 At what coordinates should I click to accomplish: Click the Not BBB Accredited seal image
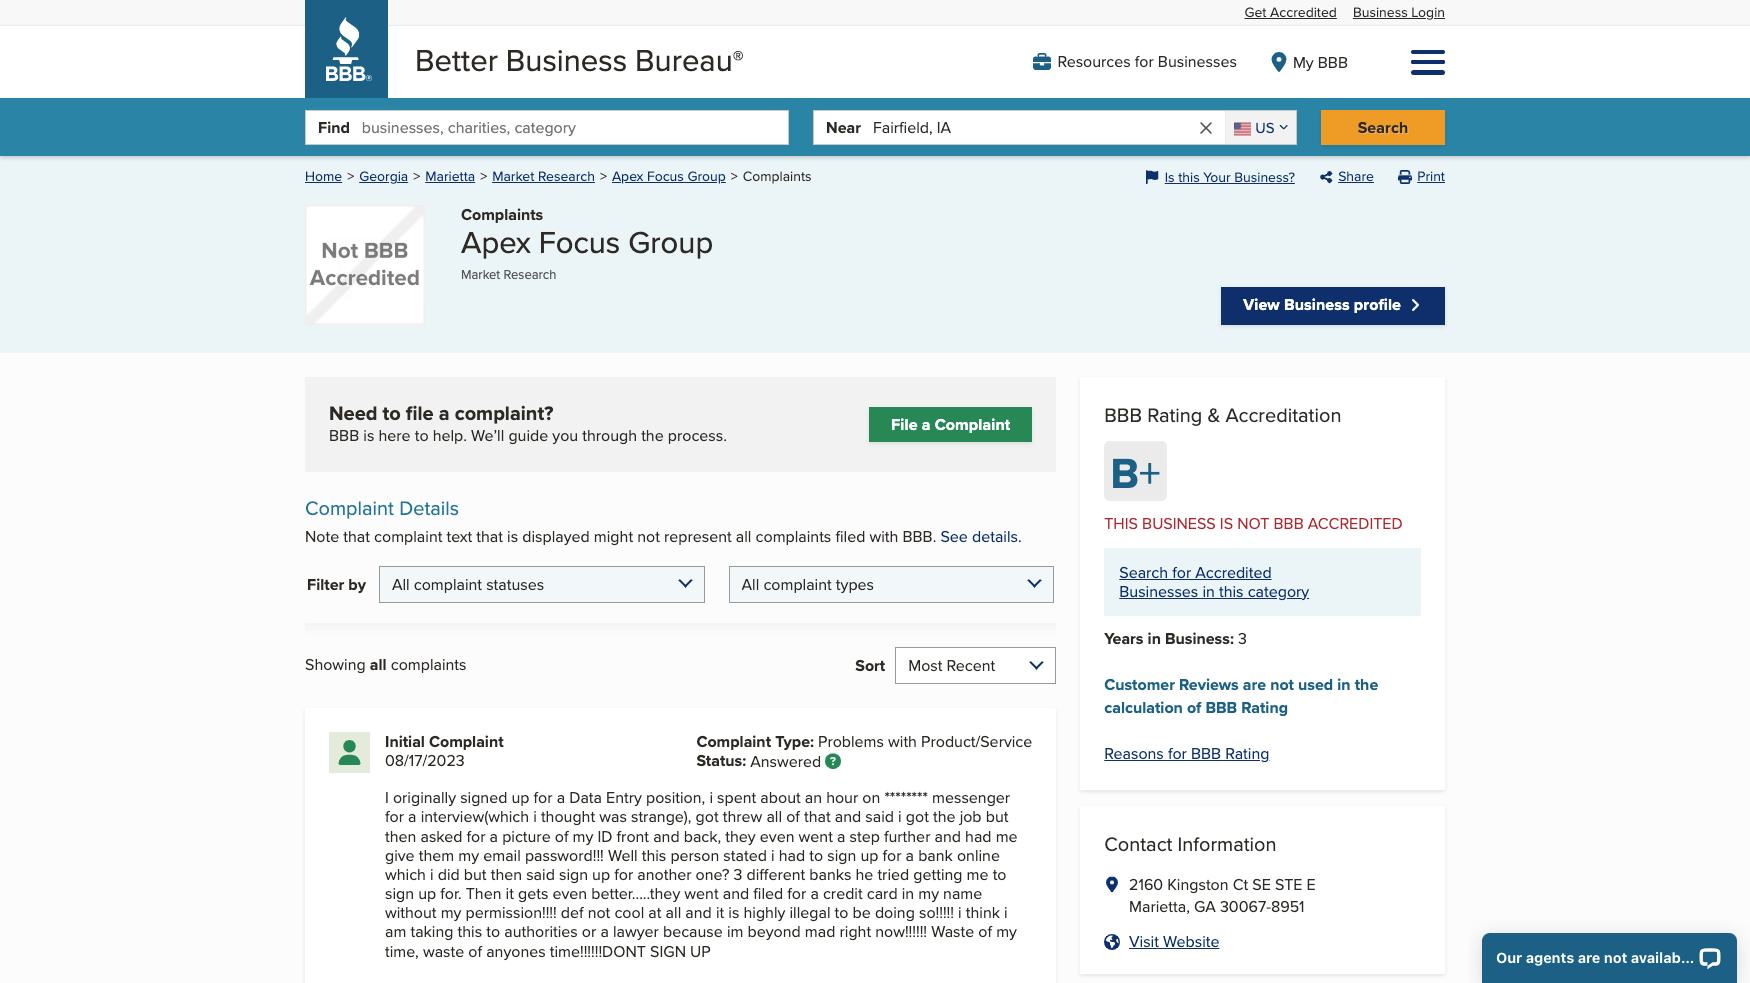click(365, 265)
